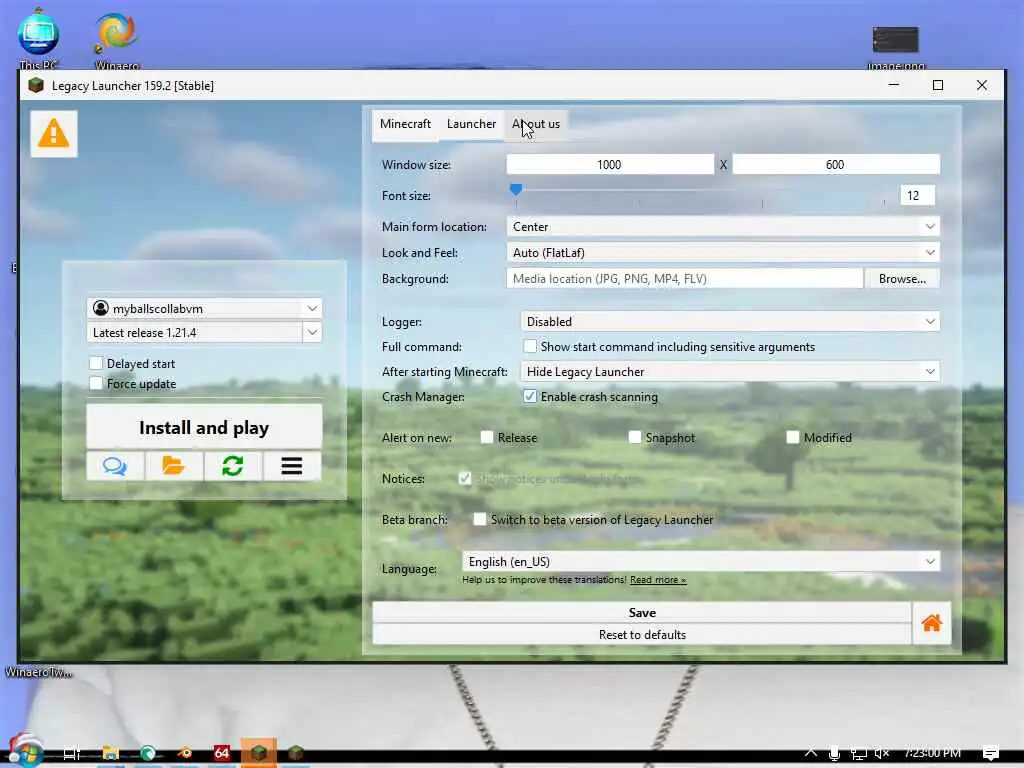
Task: Click the green round taskbar icon
Action: [x=148, y=753]
